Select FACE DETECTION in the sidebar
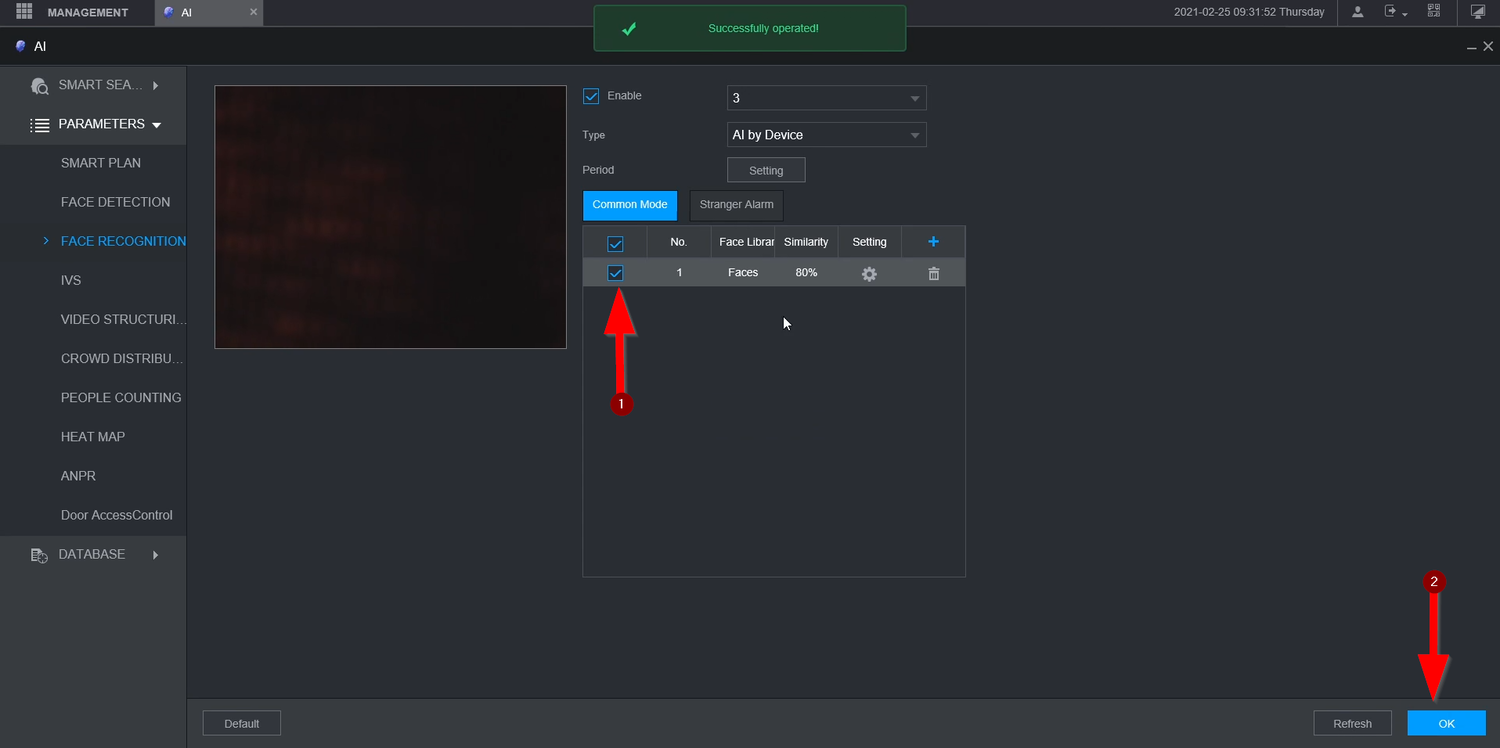This screenshot has width=1500, height=748. (115, 202)
